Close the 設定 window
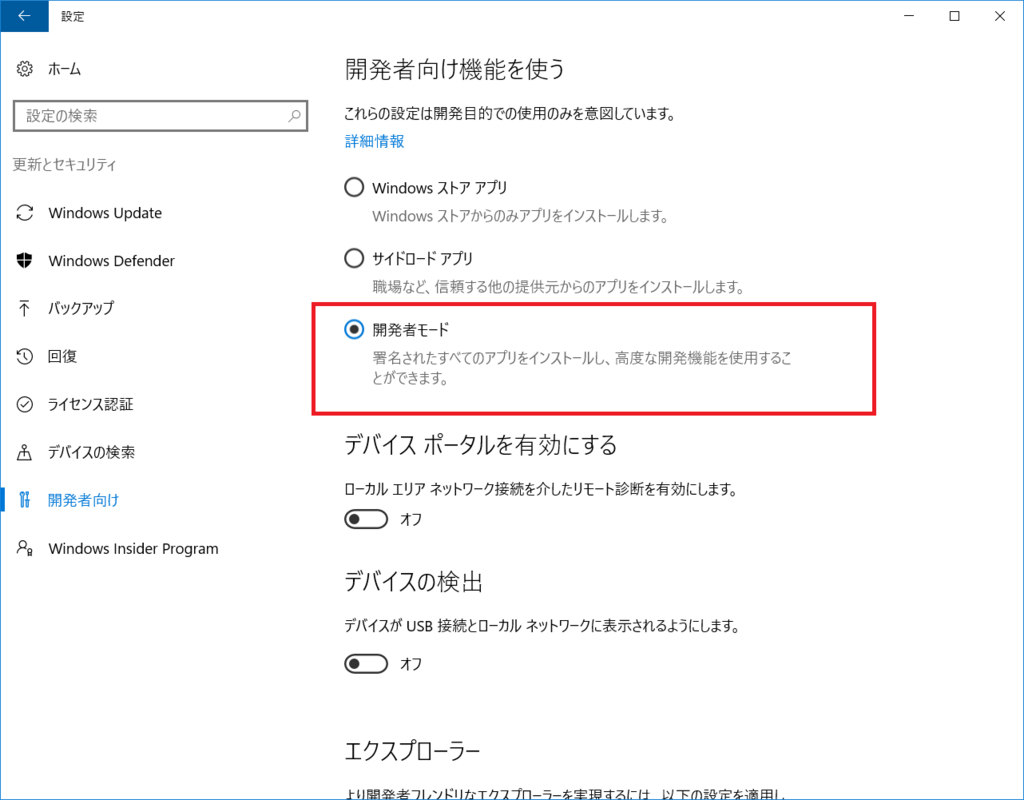Screen dimensions: 1024x800 tap(1000, 16)
